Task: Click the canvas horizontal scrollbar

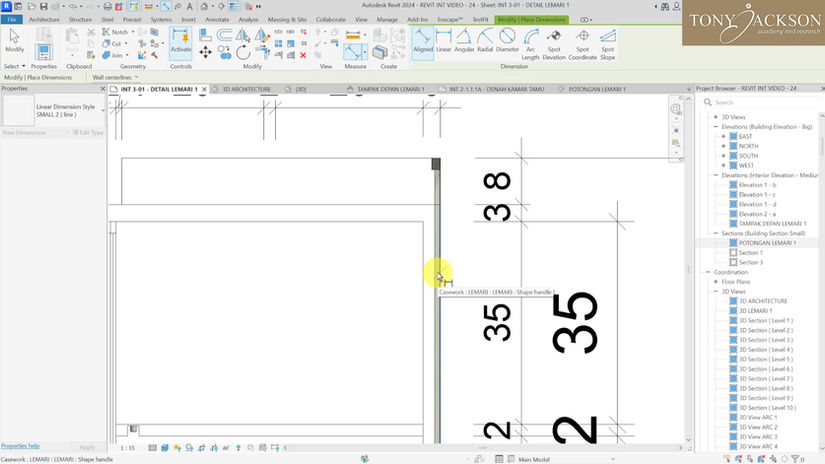Action: [482, 448]
